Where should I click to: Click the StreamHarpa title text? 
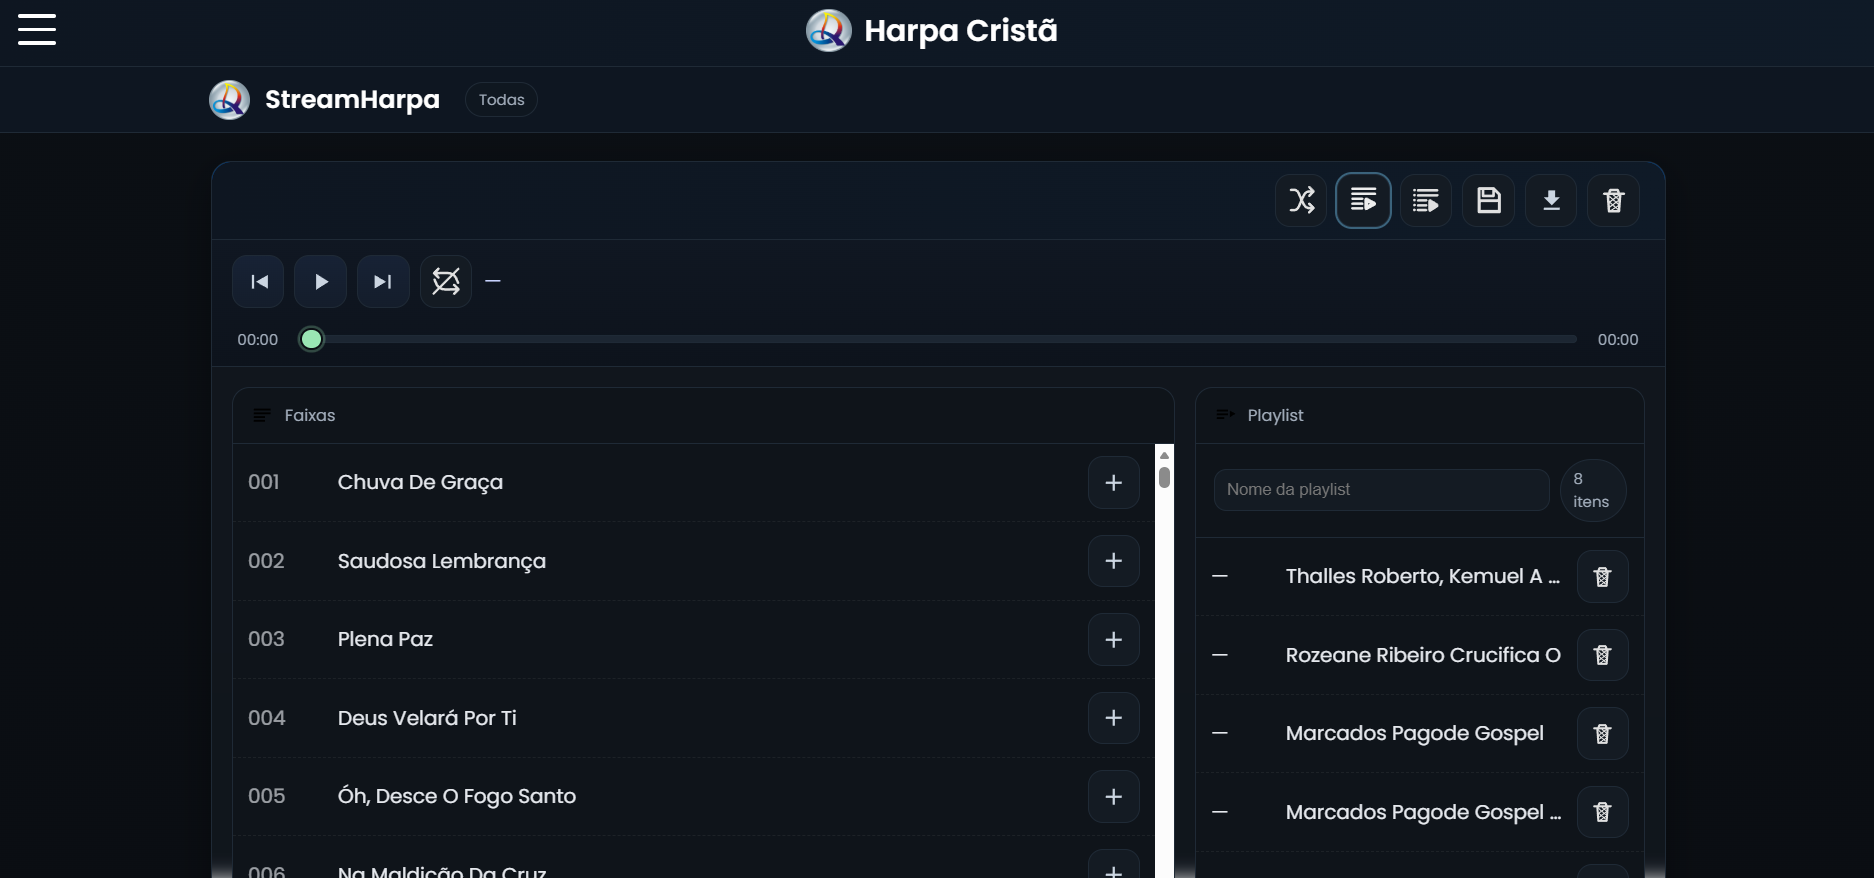(x=352, y=100)
